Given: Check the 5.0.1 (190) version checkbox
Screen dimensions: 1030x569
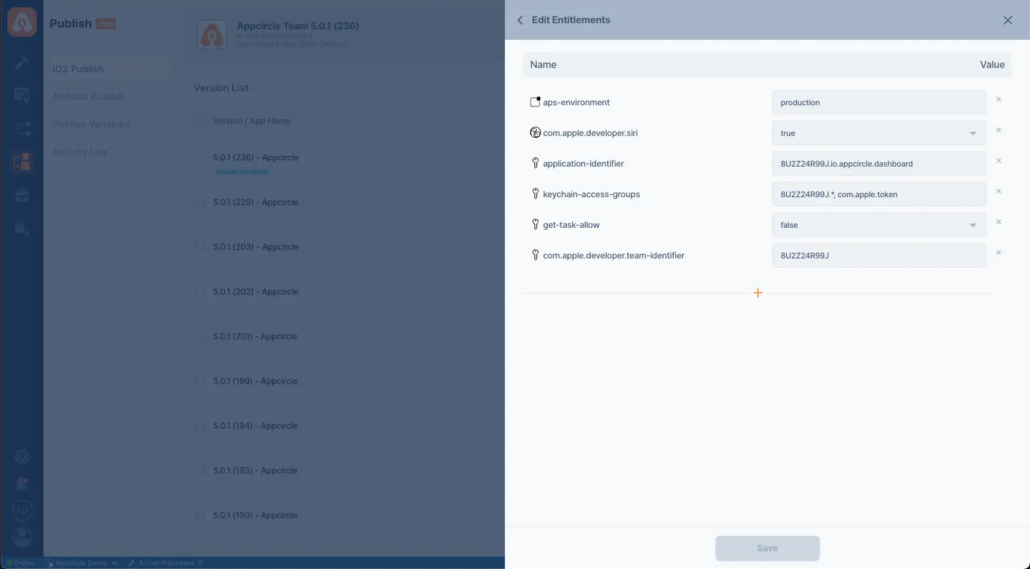Looking at the screenshot, I should point(200,515).
